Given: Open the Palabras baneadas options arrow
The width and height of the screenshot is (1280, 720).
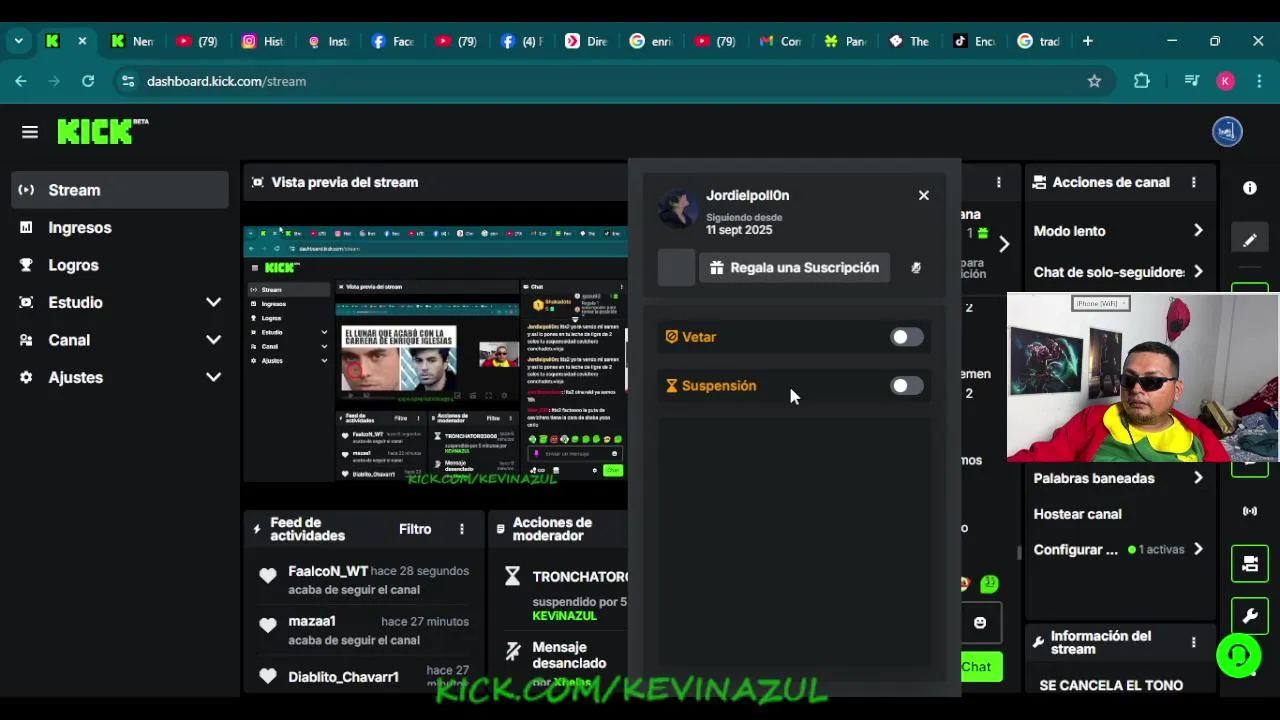Looking at the screenshot, I should click(1198, 478).
